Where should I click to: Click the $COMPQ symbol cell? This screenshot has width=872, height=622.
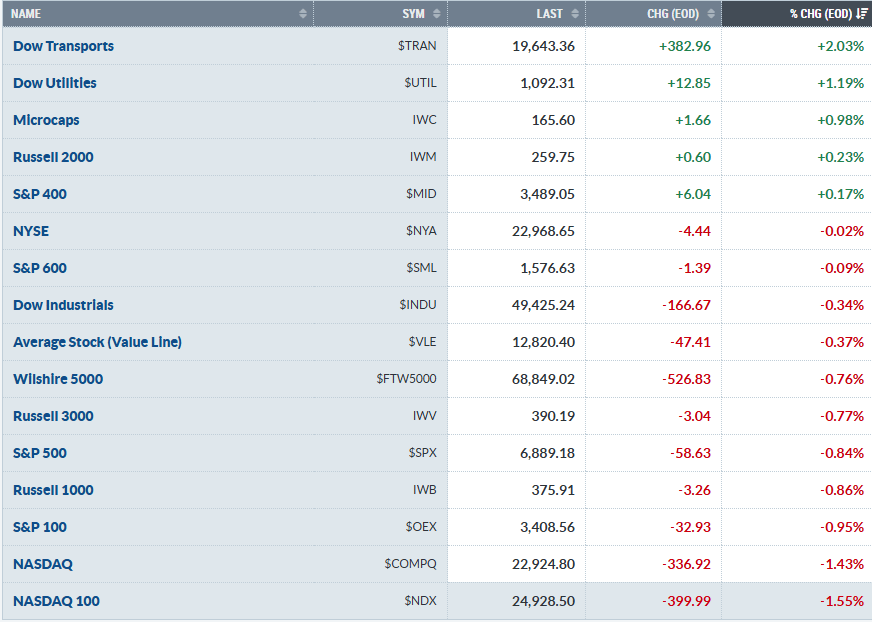[410, 564]
